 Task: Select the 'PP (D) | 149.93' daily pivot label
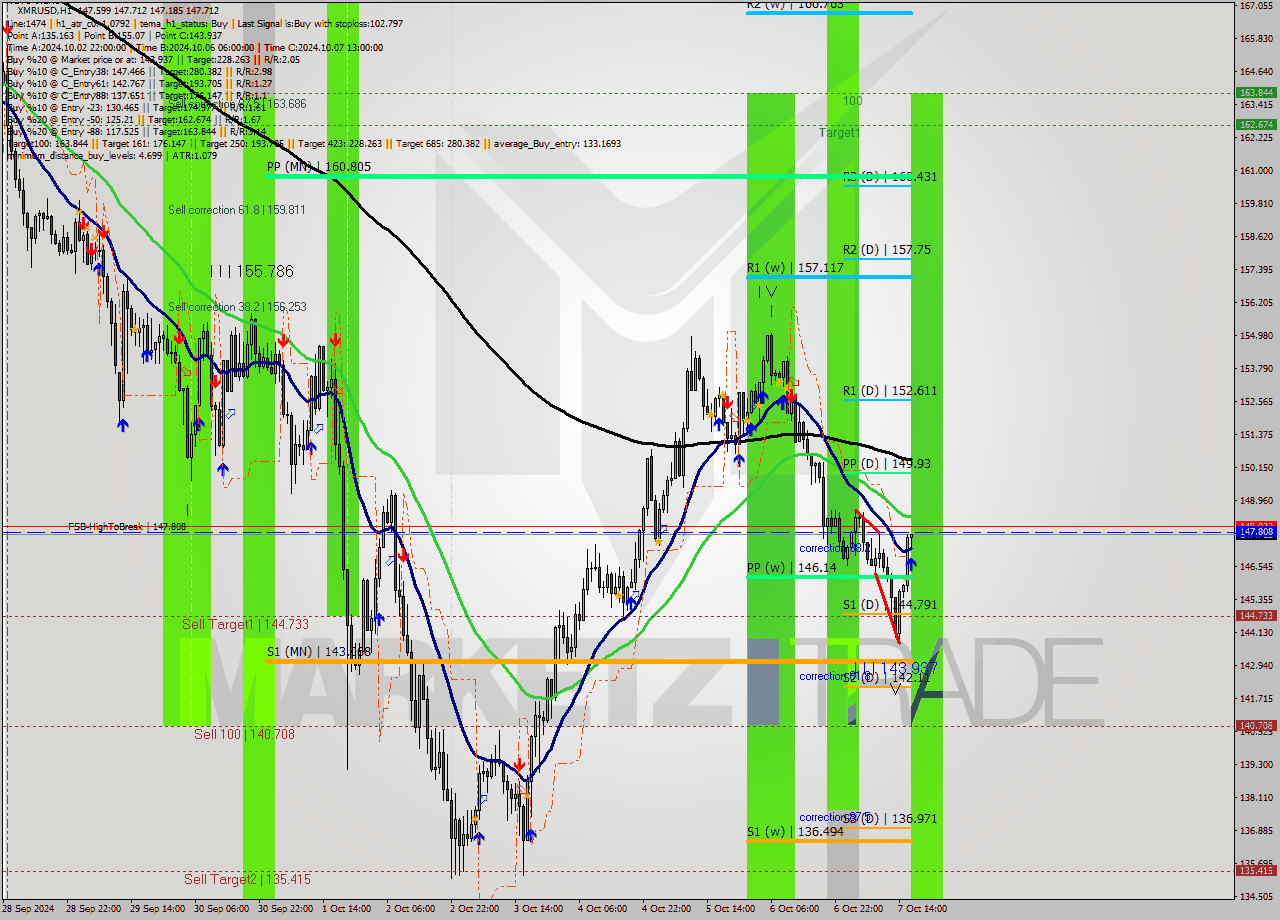pyautogui.click(x=886, y=464)
